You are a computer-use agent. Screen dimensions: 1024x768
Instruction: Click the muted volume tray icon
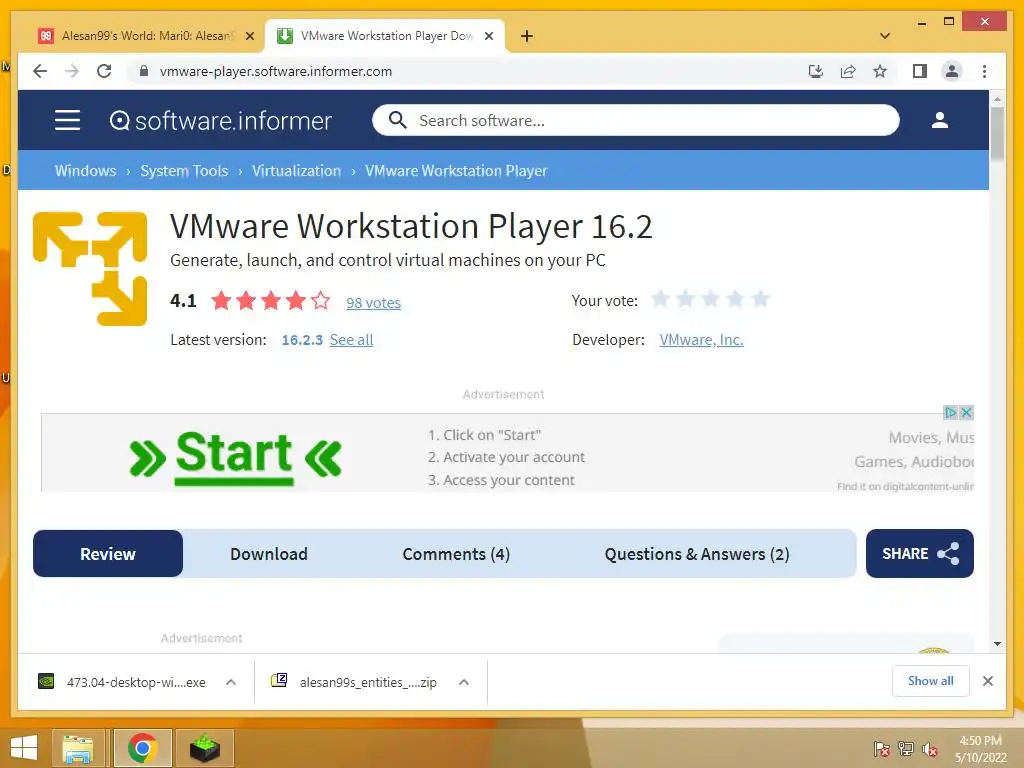pos(930,749)
